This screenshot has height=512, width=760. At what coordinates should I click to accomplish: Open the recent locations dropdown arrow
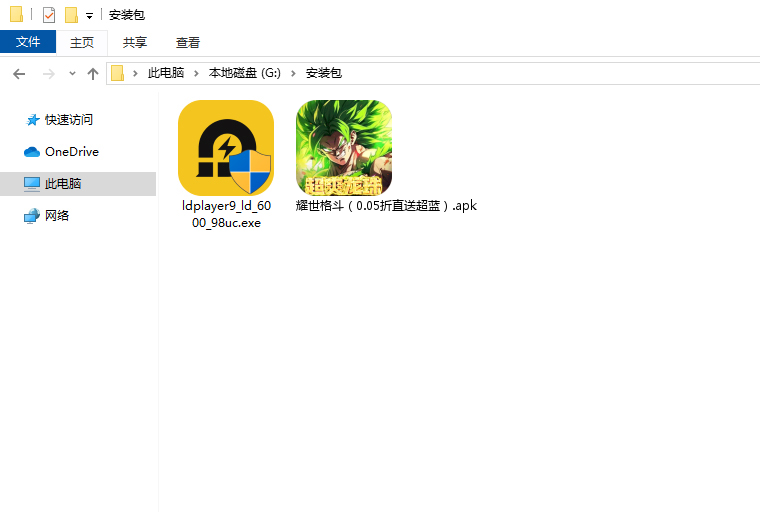click(x=72, y=74)
